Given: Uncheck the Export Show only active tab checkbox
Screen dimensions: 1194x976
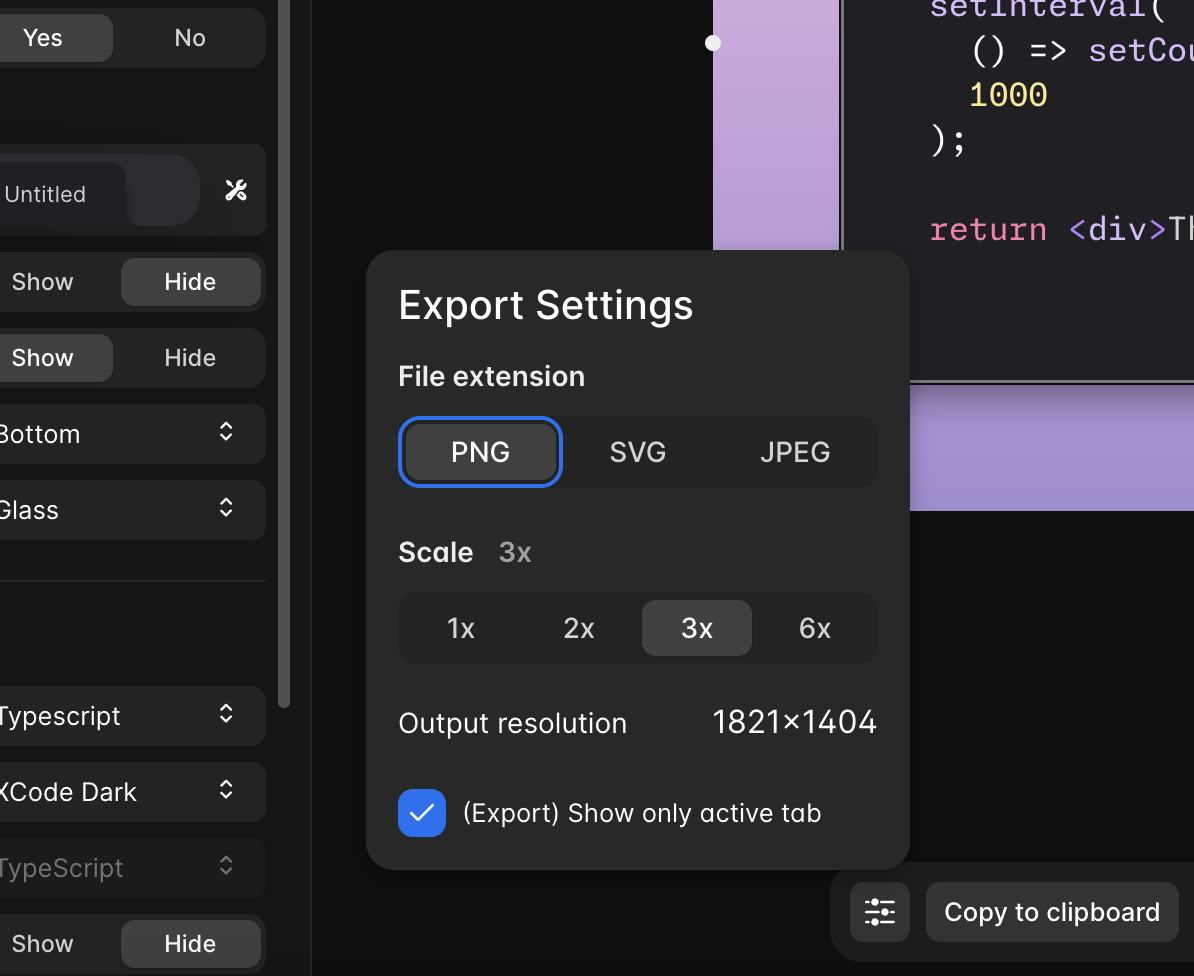Looking at the screenshot, I should pyautogui.click(x=421, y=813).
